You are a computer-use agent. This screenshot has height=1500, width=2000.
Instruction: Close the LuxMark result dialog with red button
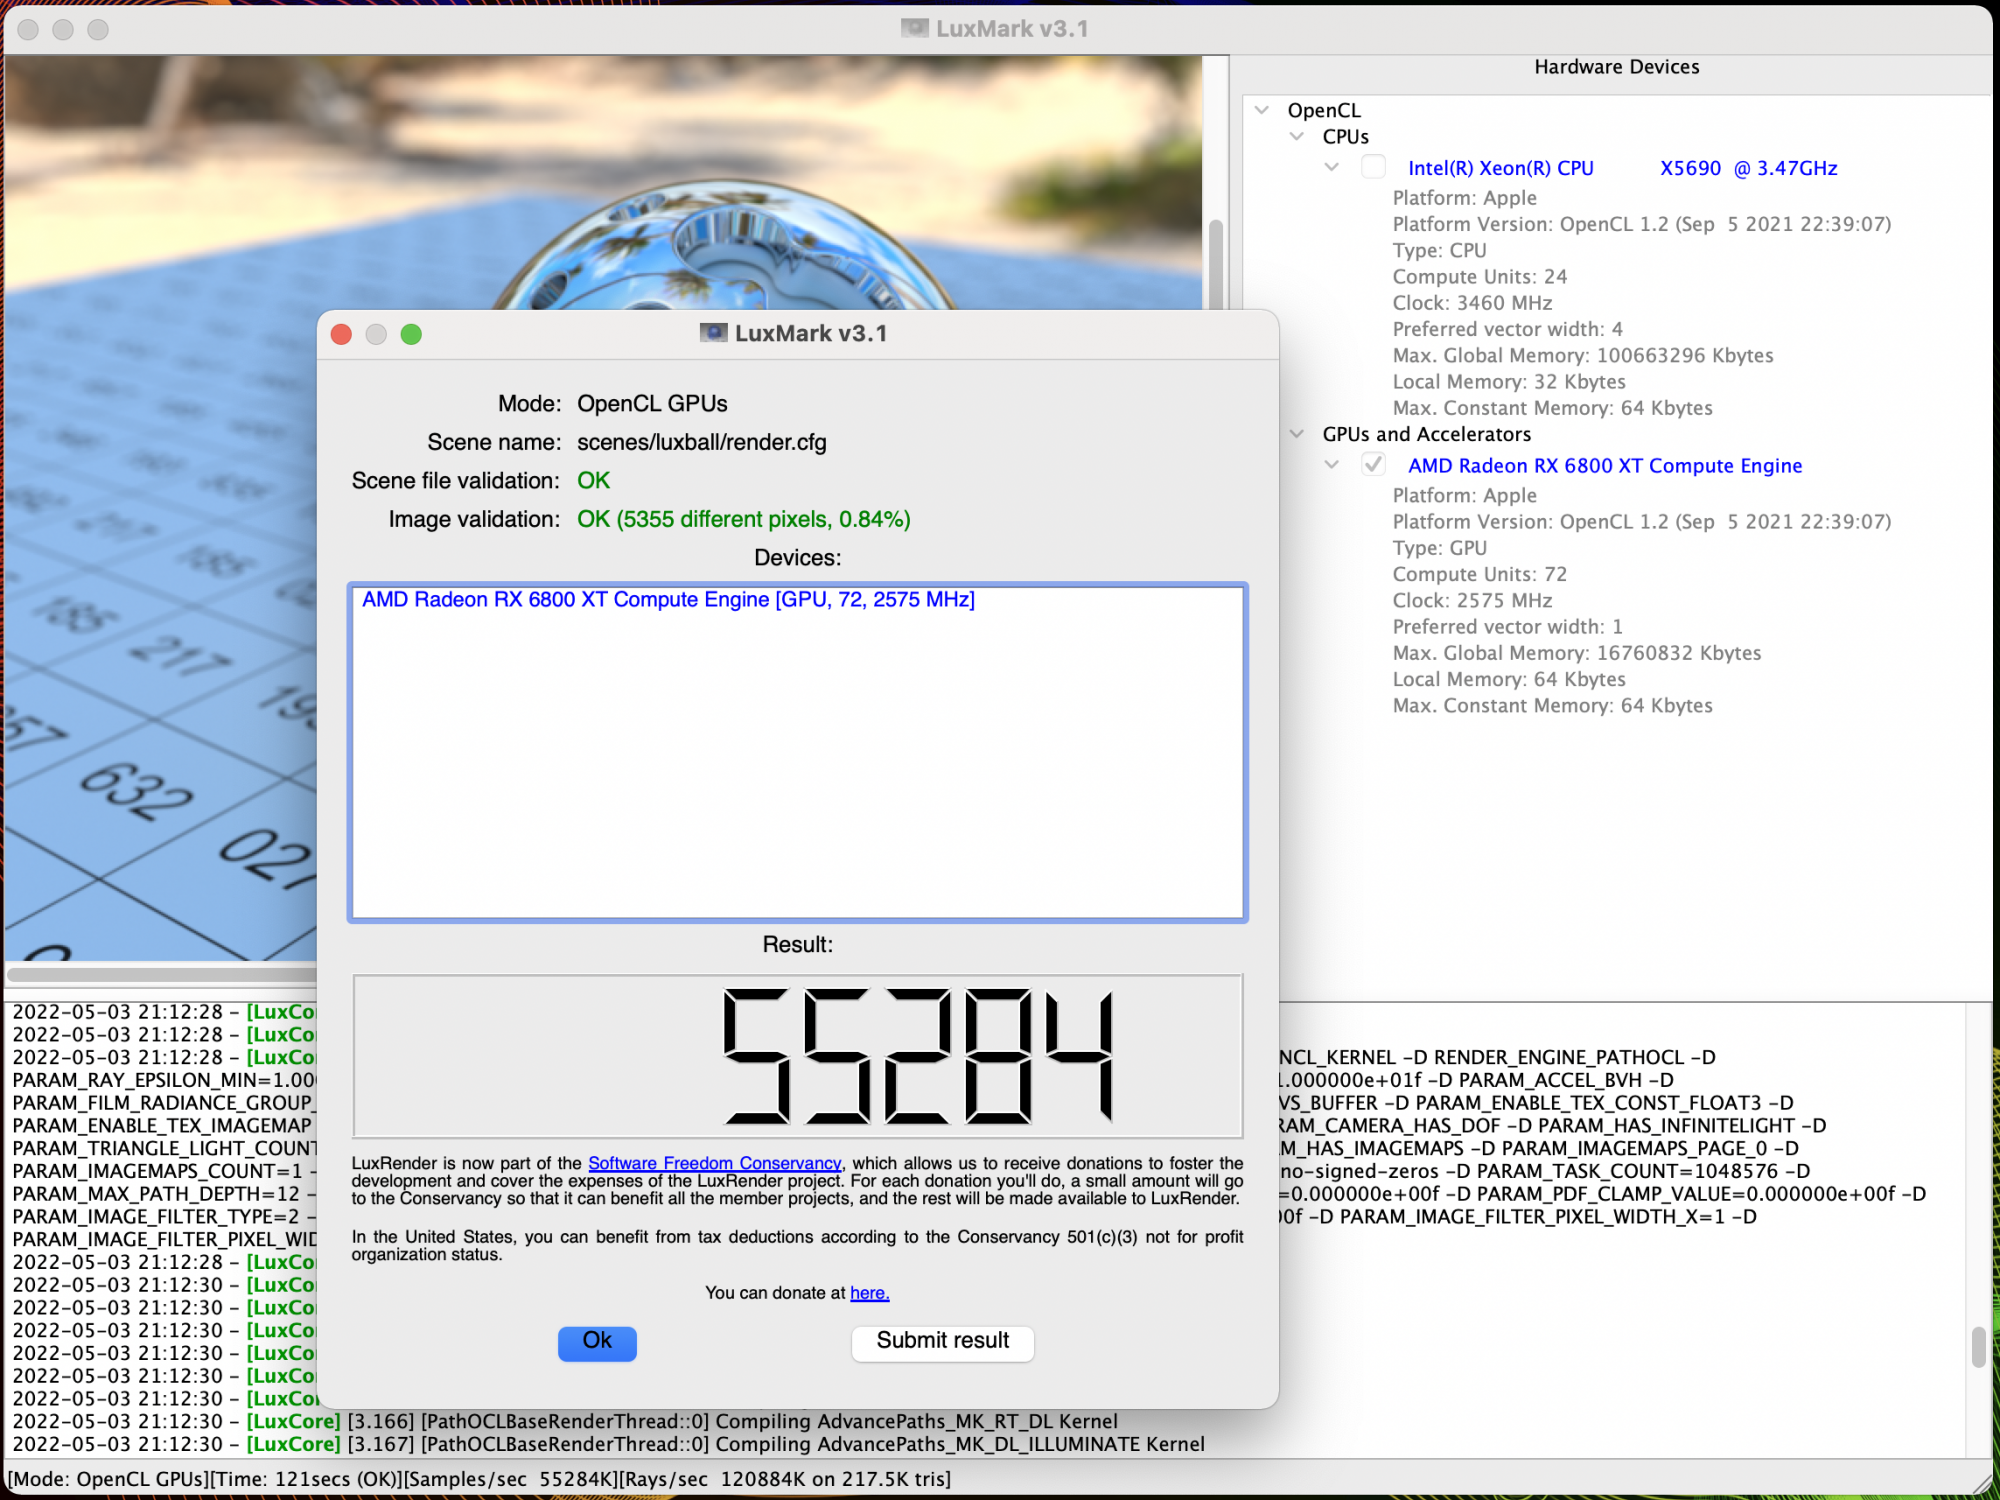tap(341, 334)
